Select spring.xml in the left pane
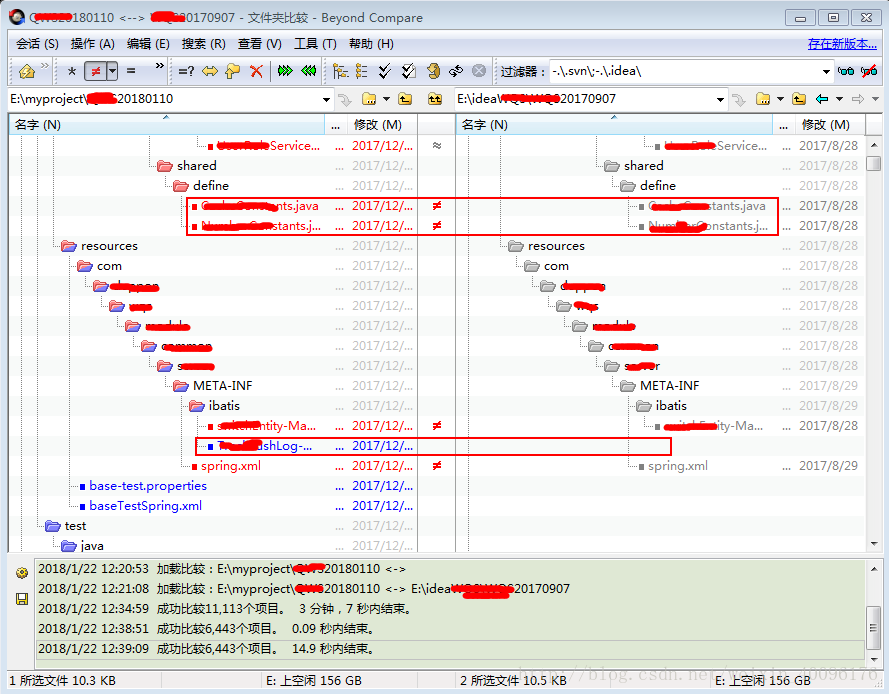The image size is (889, 694). 231,466
